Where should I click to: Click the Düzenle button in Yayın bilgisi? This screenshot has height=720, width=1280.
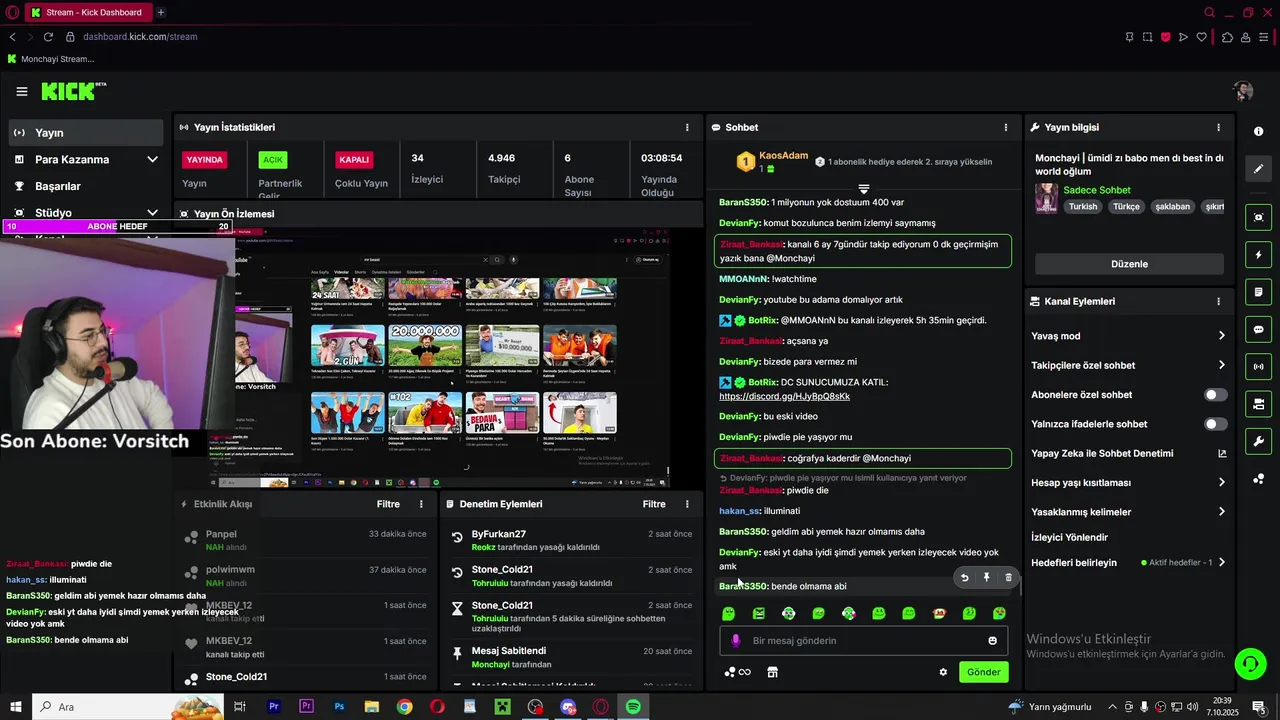coord(1129,264)
